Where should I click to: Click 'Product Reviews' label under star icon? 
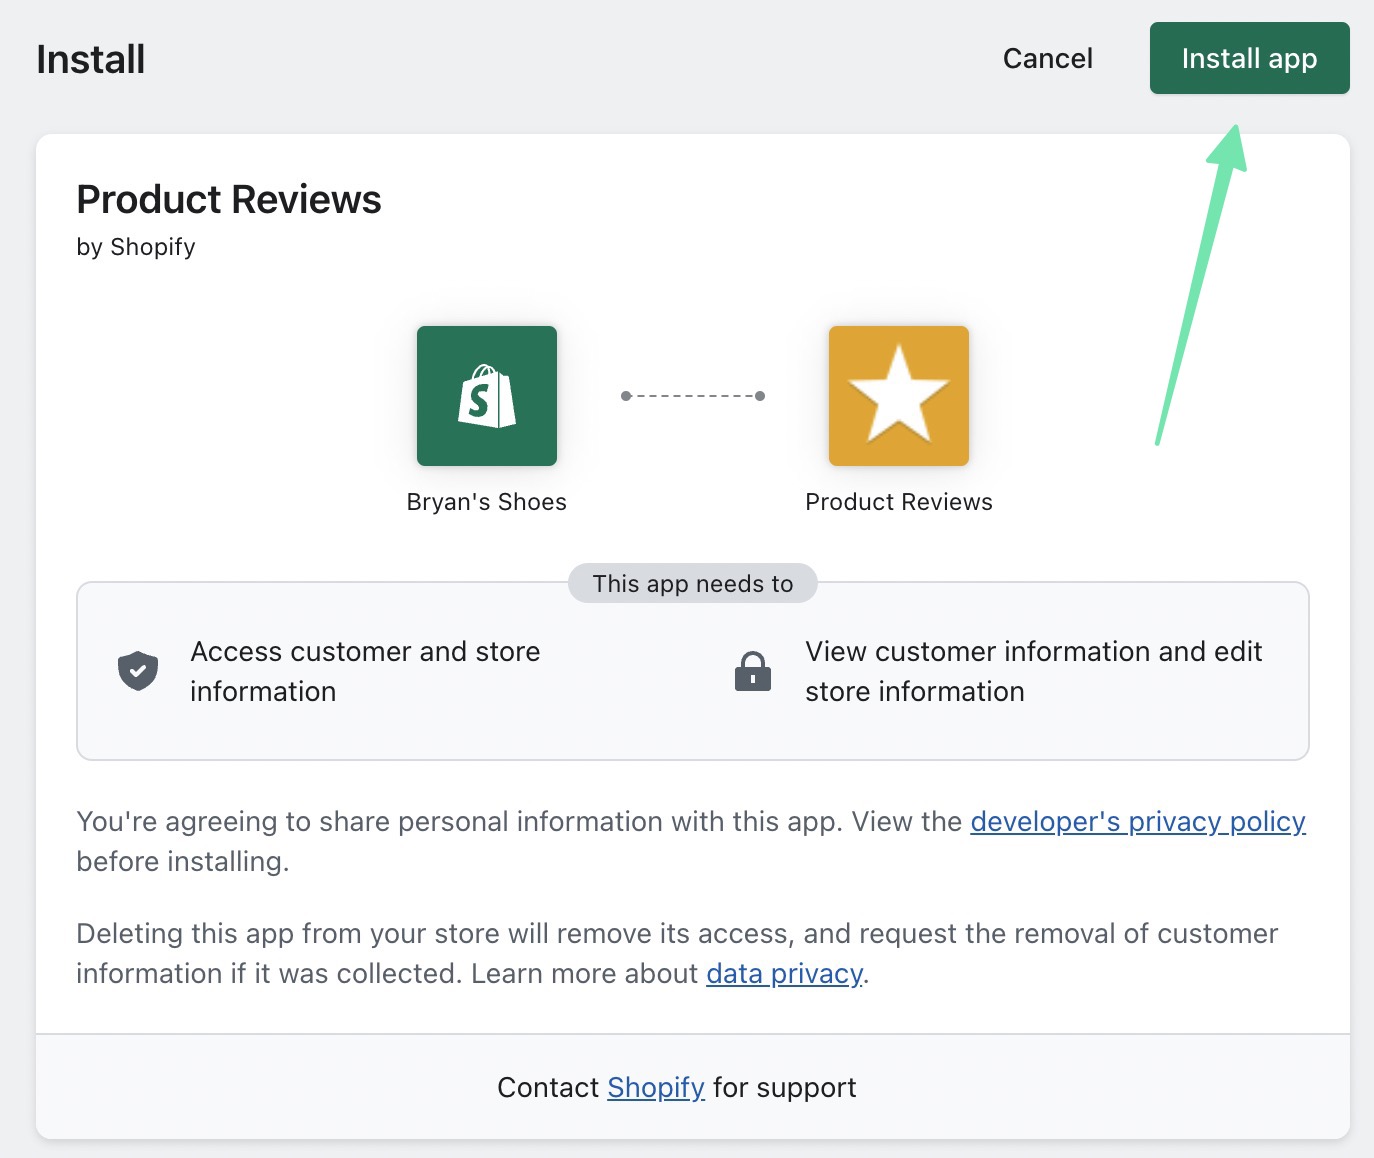(899, 502)
